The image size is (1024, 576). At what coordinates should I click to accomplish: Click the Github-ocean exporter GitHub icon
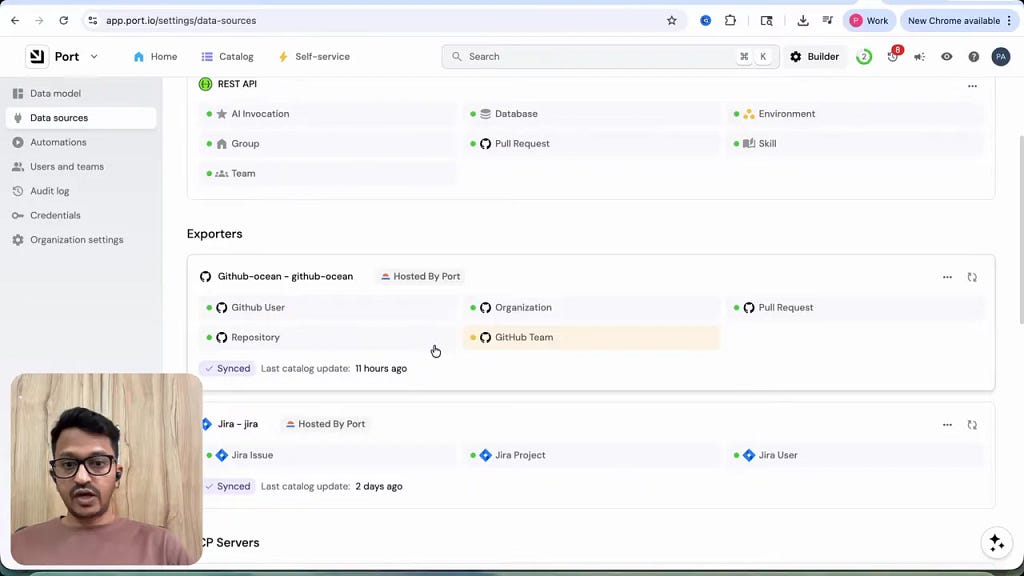click(205, 277)
